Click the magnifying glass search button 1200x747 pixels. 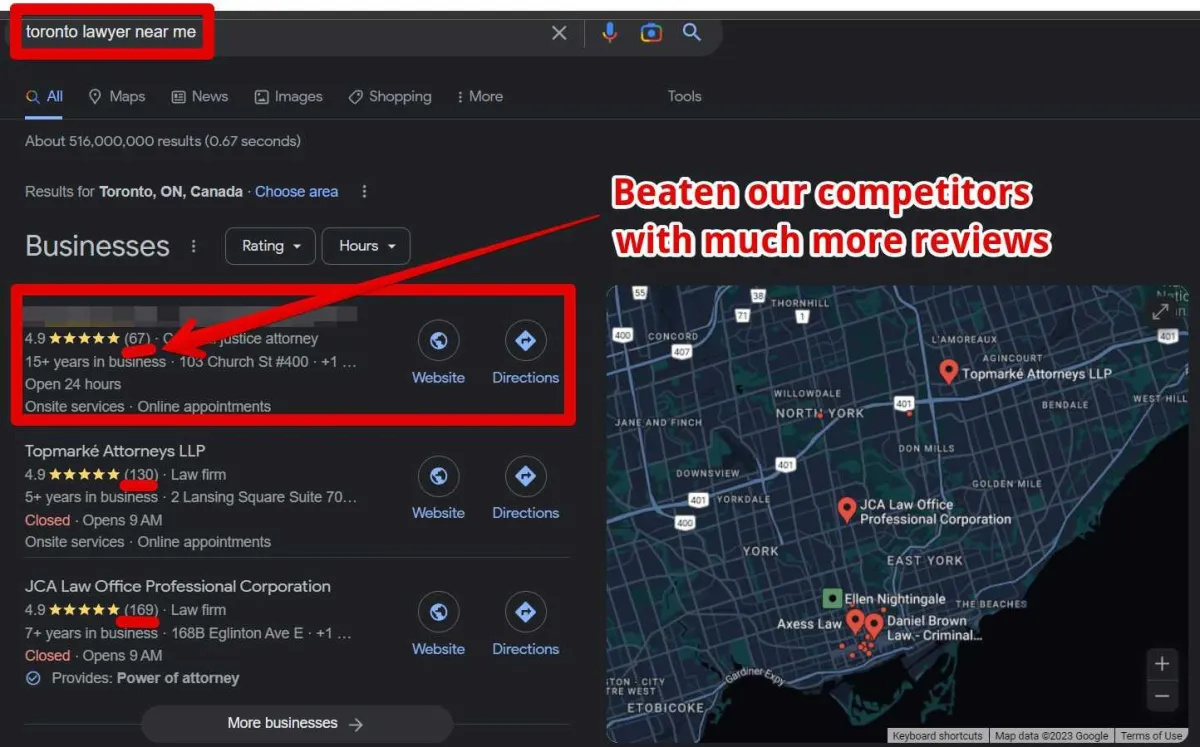[x=692, y=32]
